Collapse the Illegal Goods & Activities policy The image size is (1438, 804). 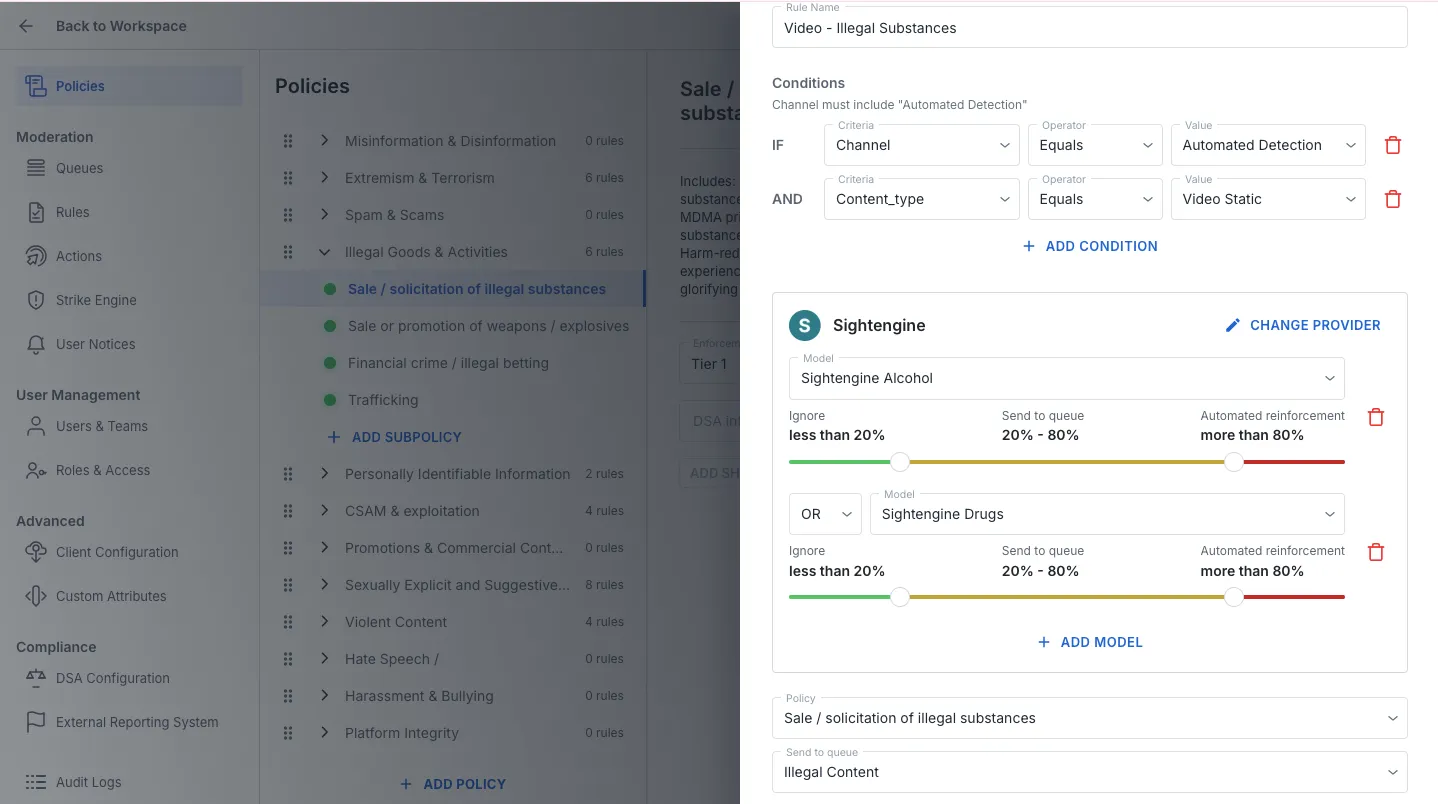point(324,252)
